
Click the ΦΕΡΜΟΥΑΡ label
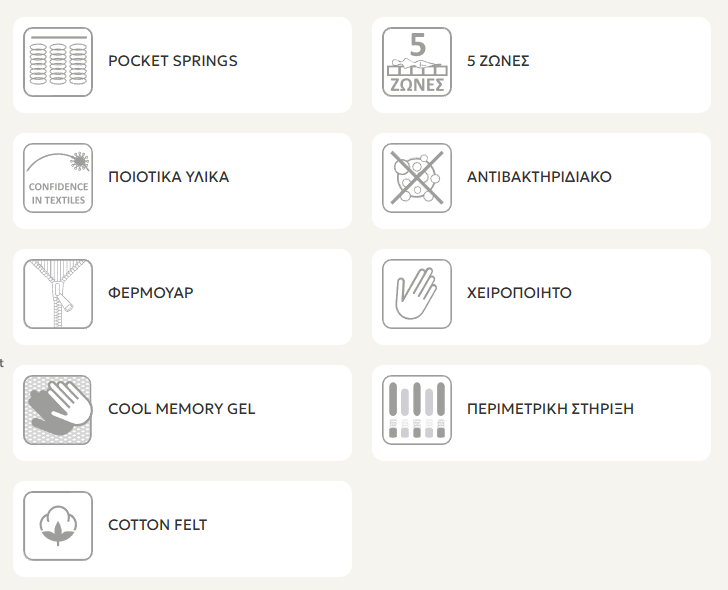coord(151,293)
